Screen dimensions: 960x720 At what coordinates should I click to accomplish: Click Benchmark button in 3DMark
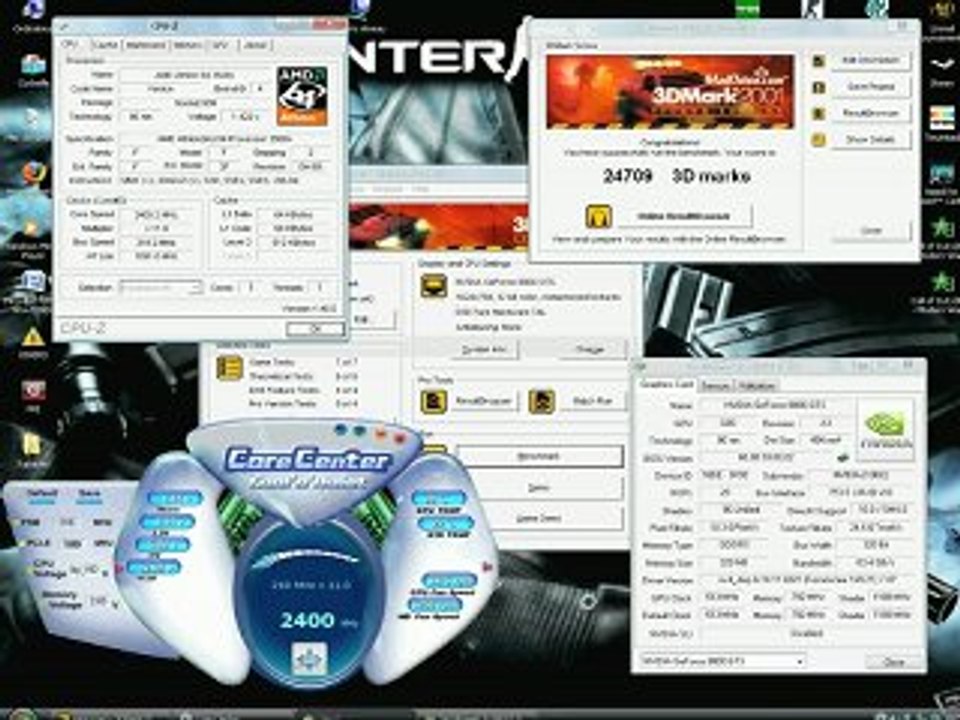[x=539, y=456]
